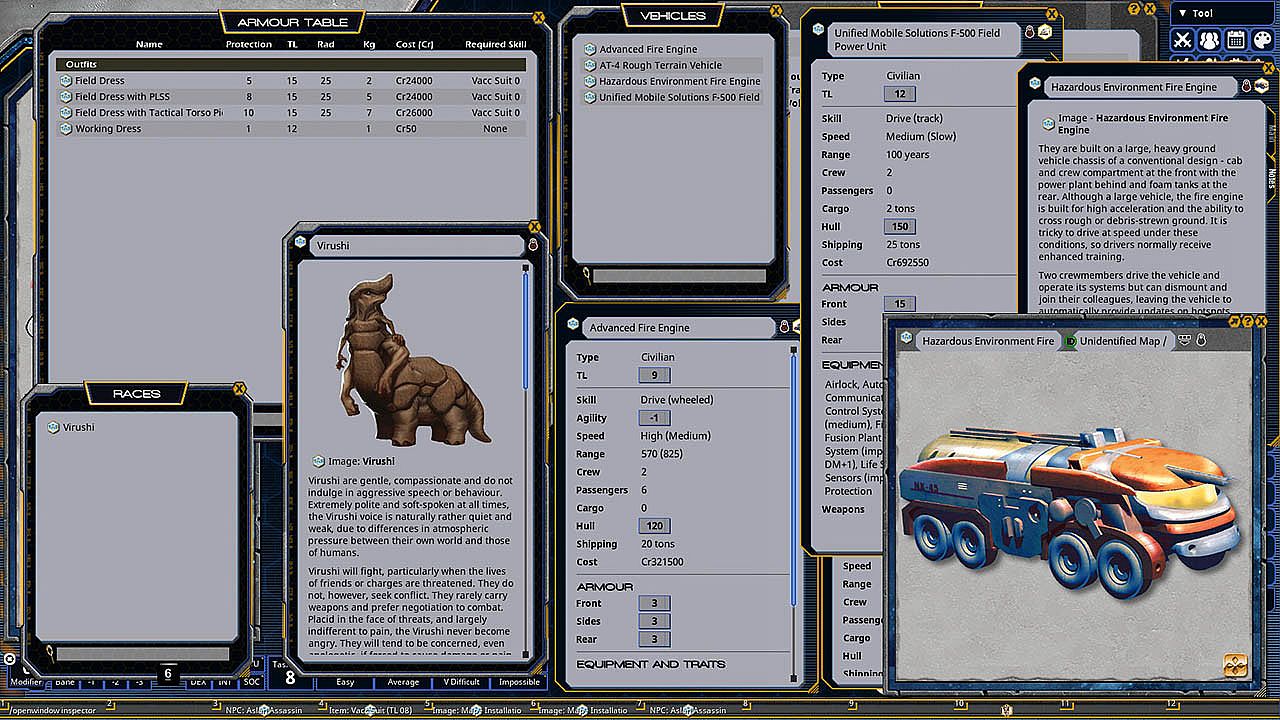Click the Outfits group header in Armour Table

(x=290, y=64)
